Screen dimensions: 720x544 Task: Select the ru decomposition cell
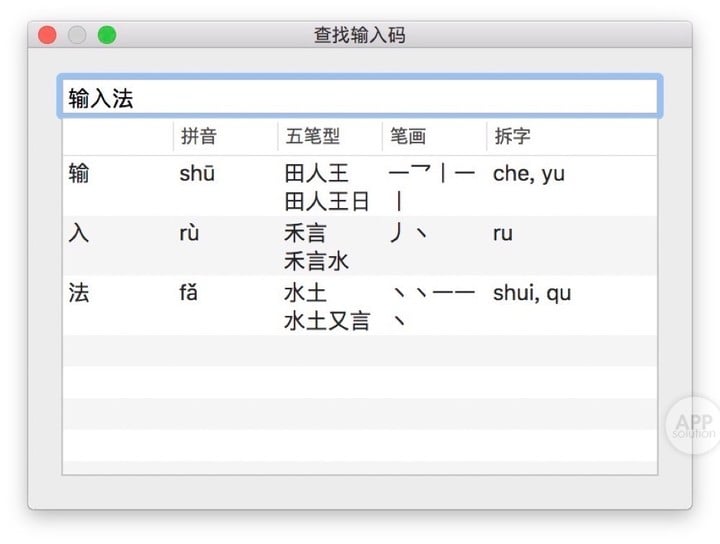click(x=503, y=234)
